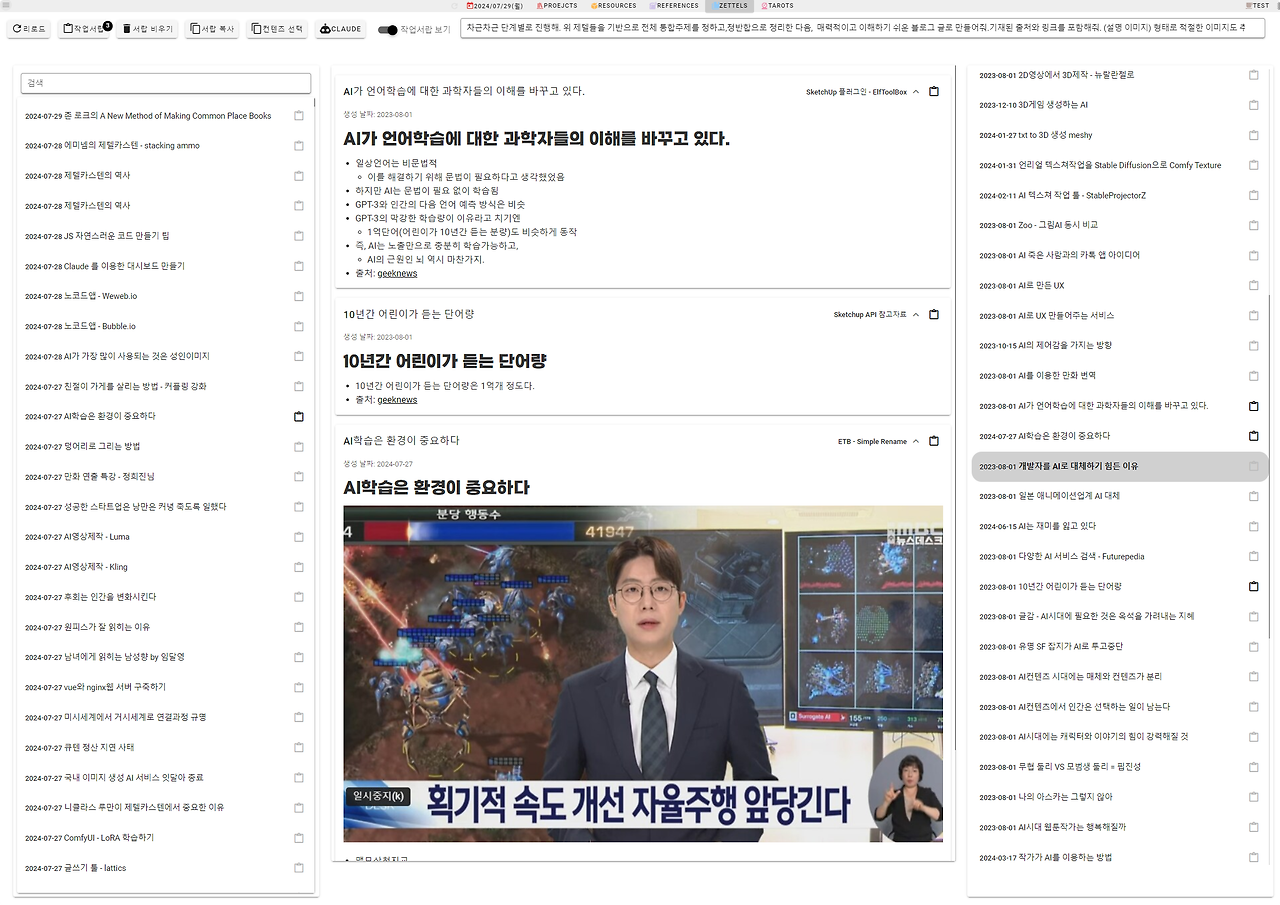The width and height of the screenshot is (1280, 905).
Task: Click the 서랍 복사 button
Action: tap(213, 30)
